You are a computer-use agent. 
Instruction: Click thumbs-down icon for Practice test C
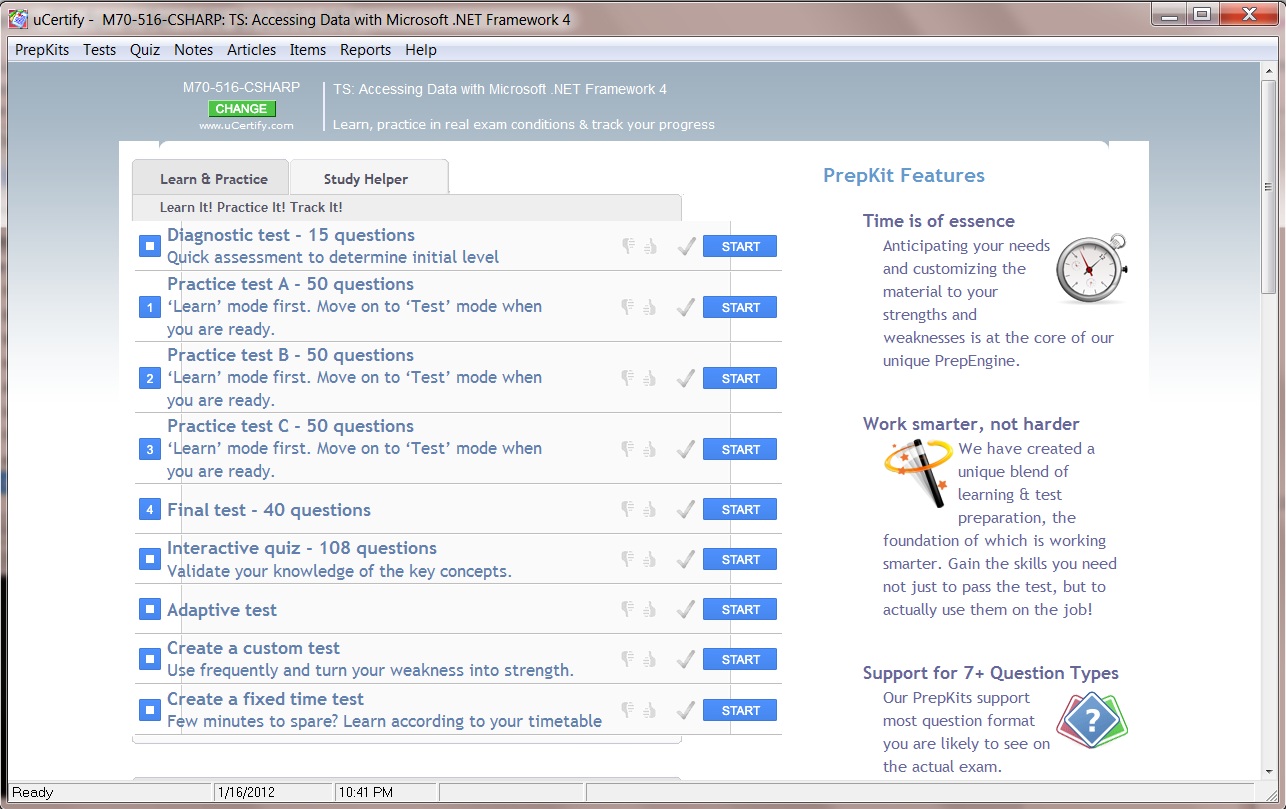628,449
